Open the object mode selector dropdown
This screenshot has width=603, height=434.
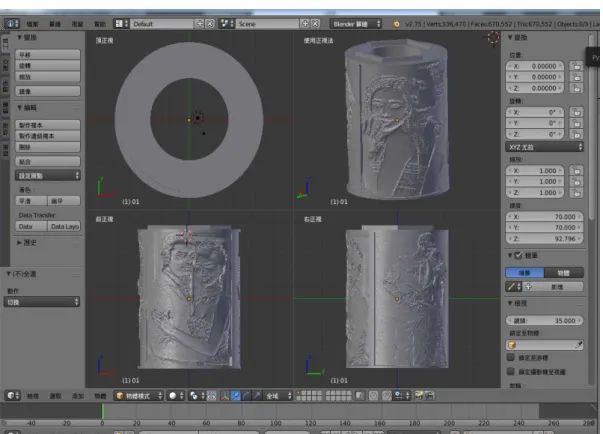point(138,396)
